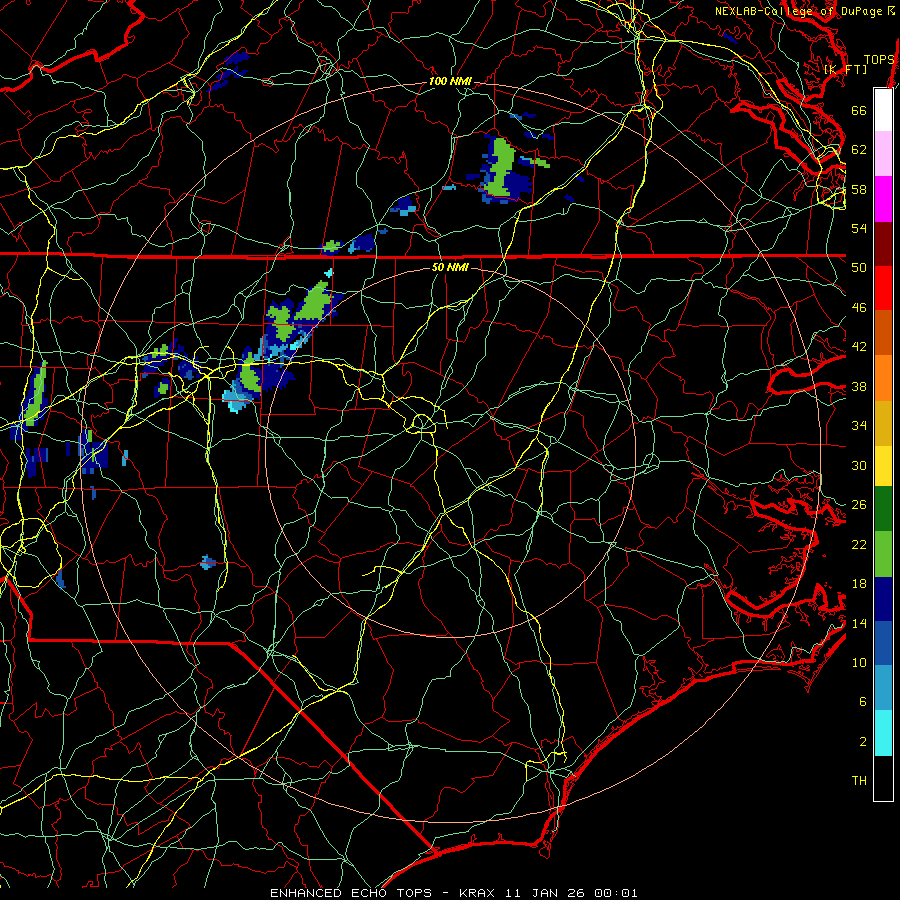Screen dimensions: 900x900
Task: Choose the light orange legend band
Action: pos(883,378)
